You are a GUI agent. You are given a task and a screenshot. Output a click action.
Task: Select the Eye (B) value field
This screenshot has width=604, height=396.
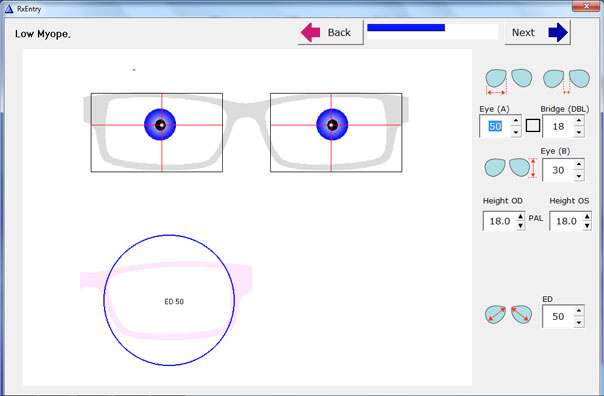(x=558, y=170)
